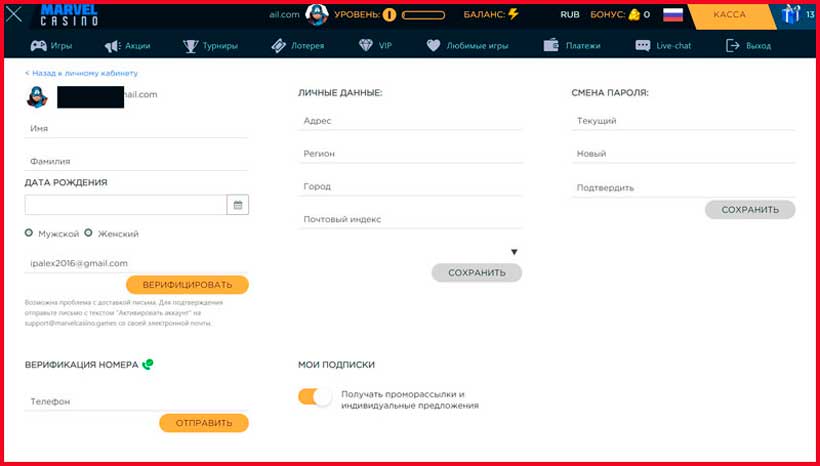Viewport: 820px width, 466px height.
Task: Open the Турниры menu item
Action: (x=206, y=46)
